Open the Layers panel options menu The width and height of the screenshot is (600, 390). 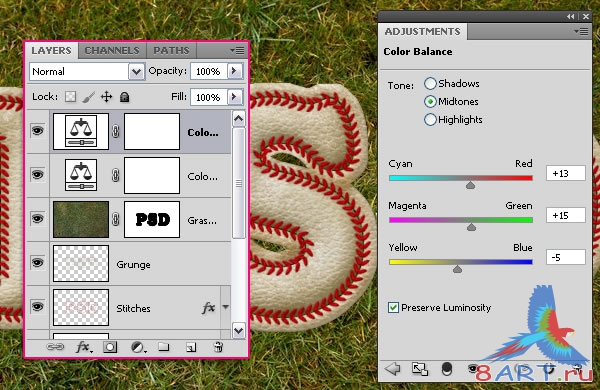237,51
